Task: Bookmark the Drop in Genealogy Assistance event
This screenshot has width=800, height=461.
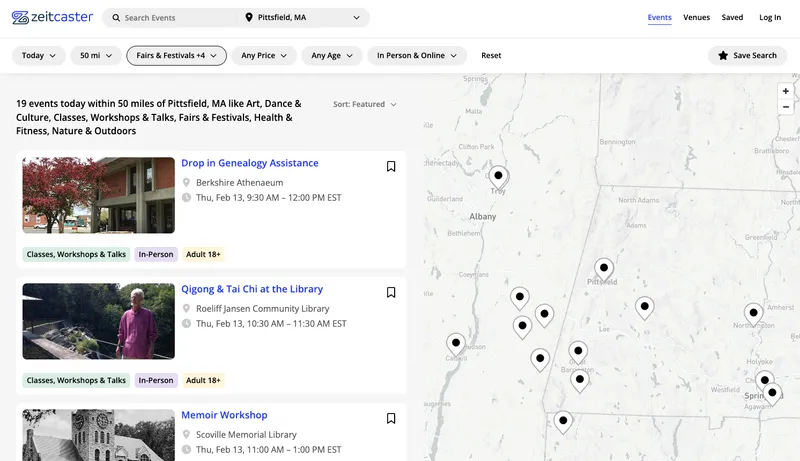Action: pos(391,167)
